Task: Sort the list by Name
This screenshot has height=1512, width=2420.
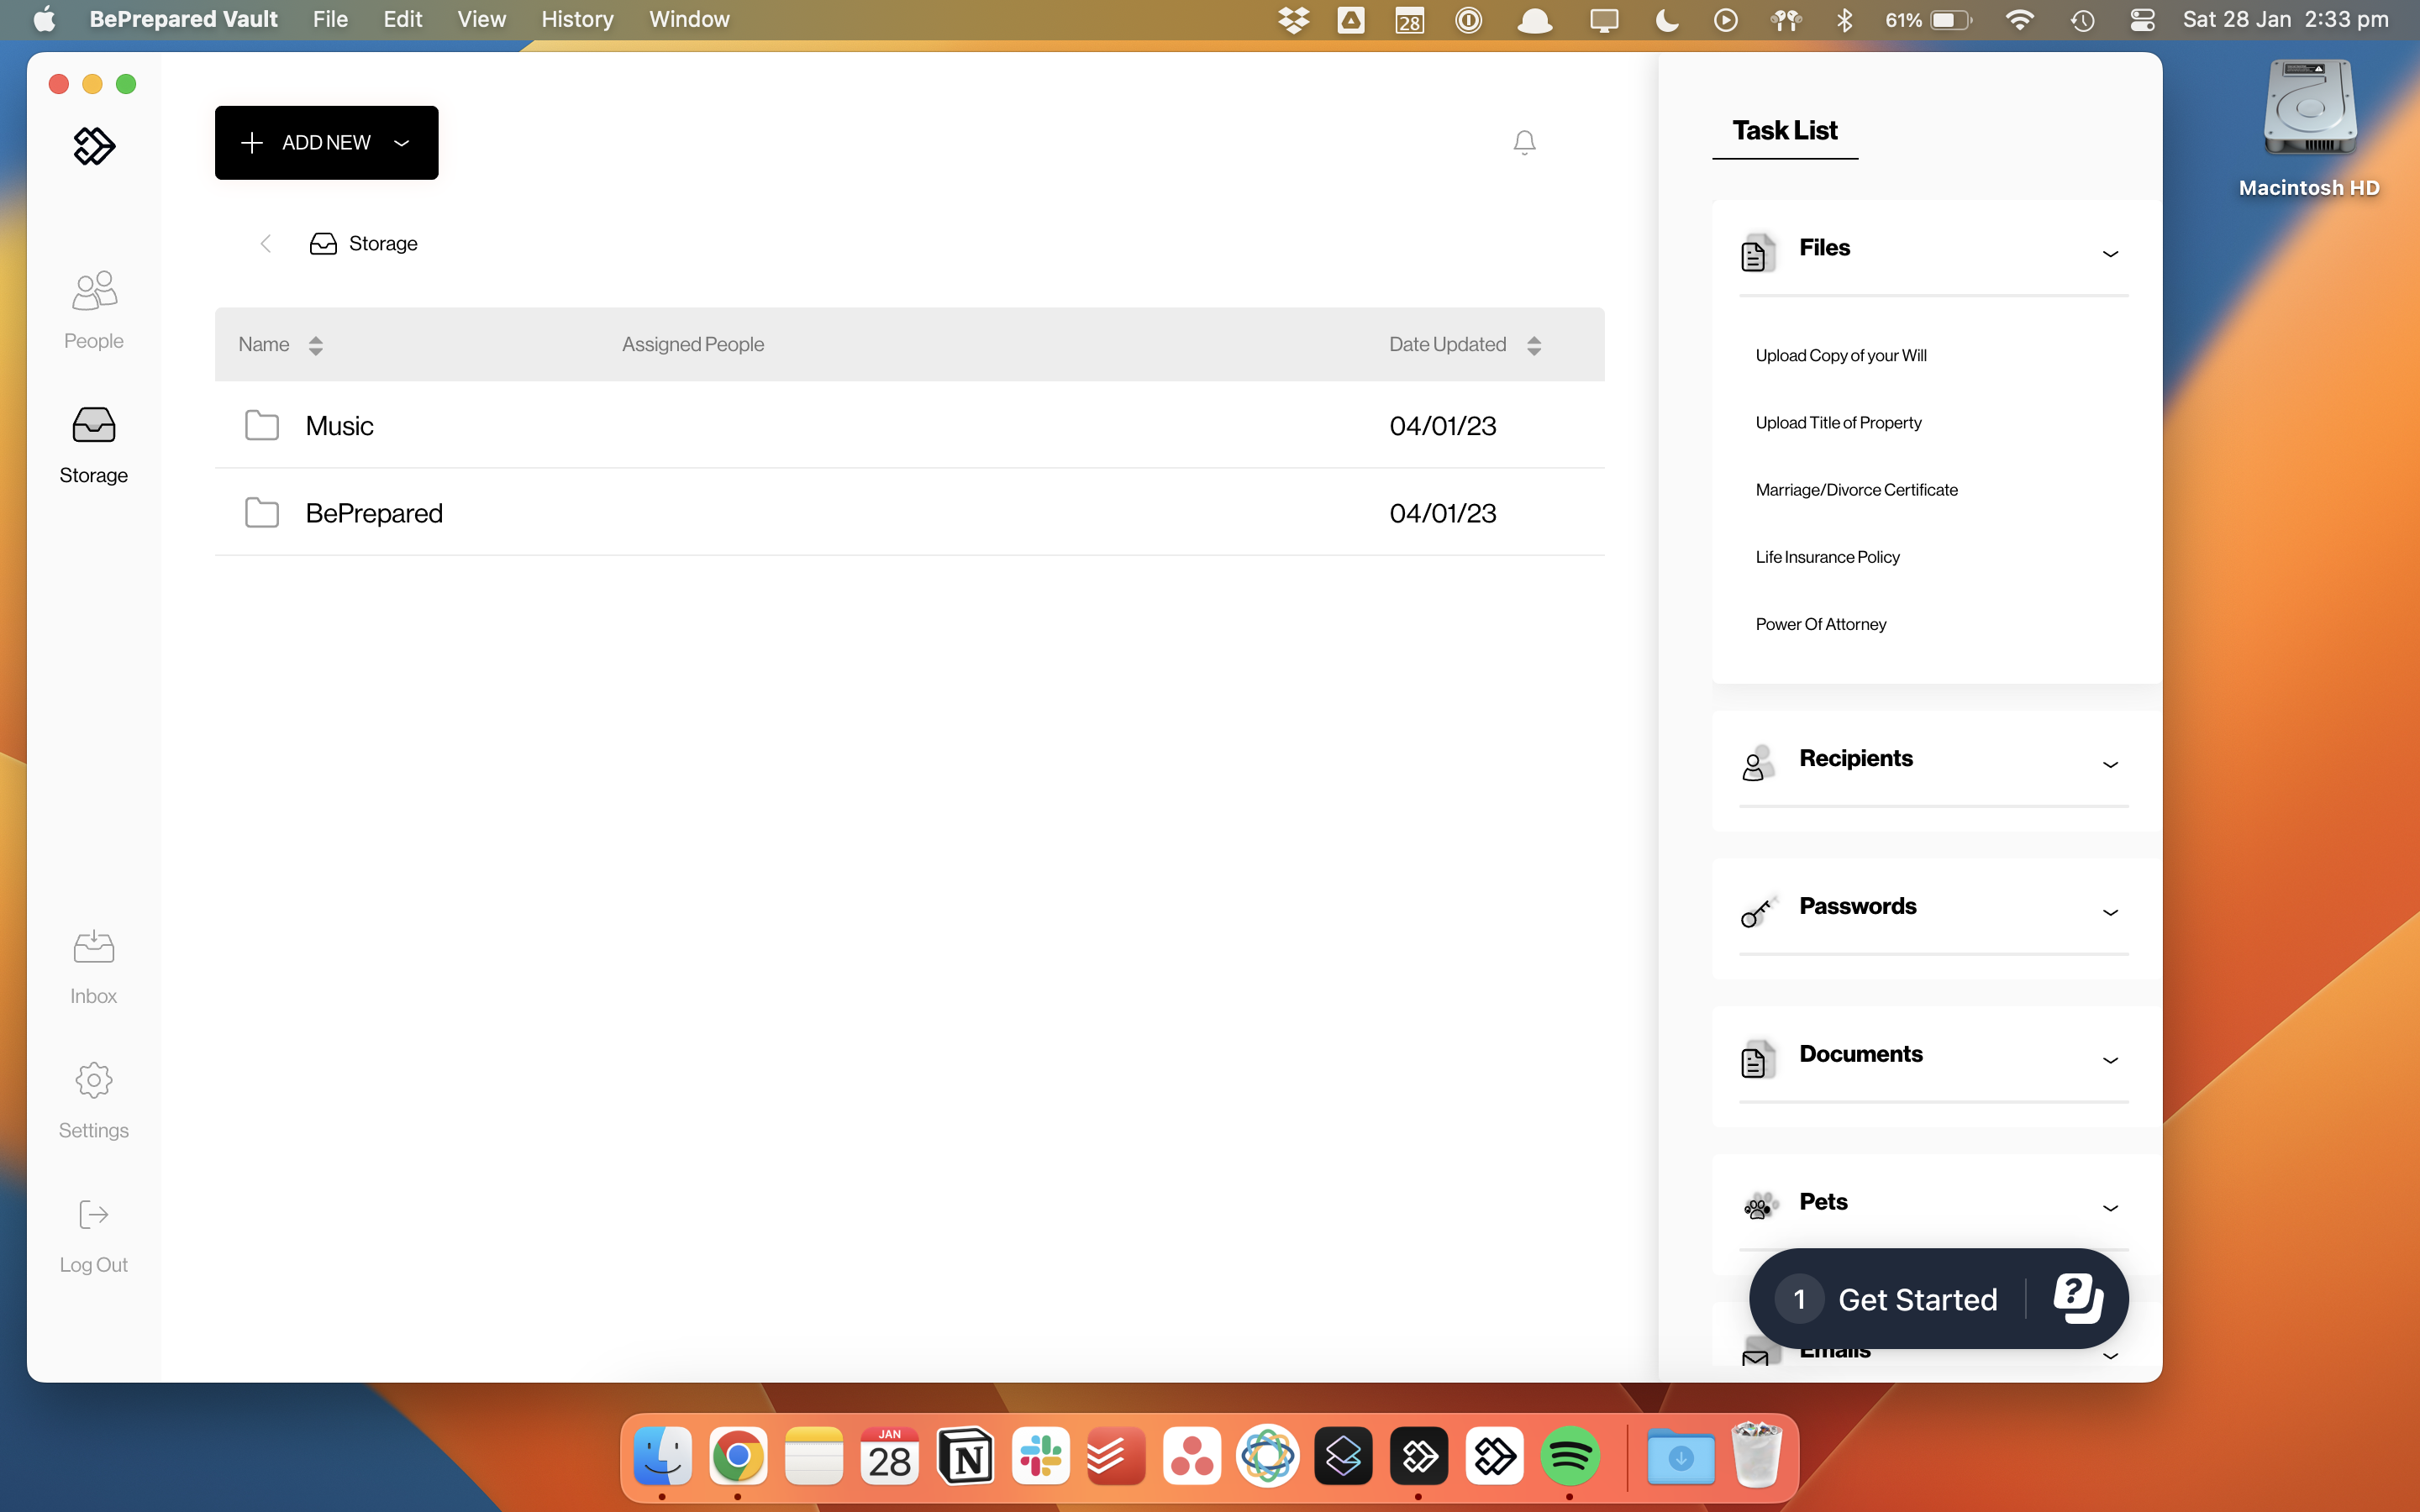Action: tap(315, 345)
